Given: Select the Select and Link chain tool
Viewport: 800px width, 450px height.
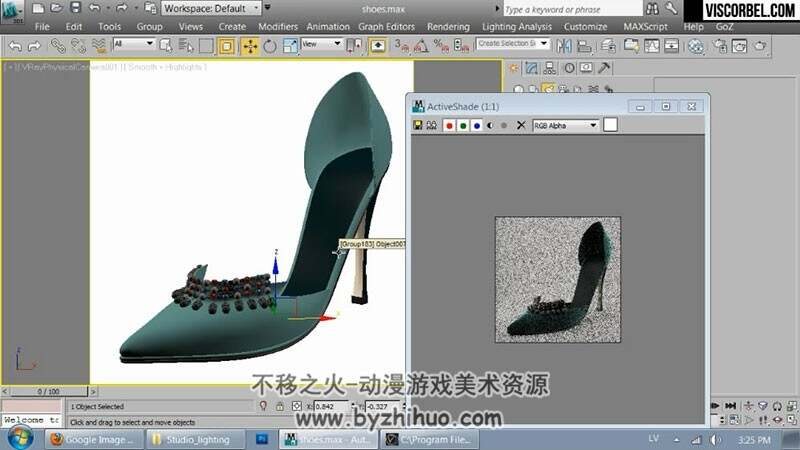Looking at the screenshot, I should [x=58, y=46].
